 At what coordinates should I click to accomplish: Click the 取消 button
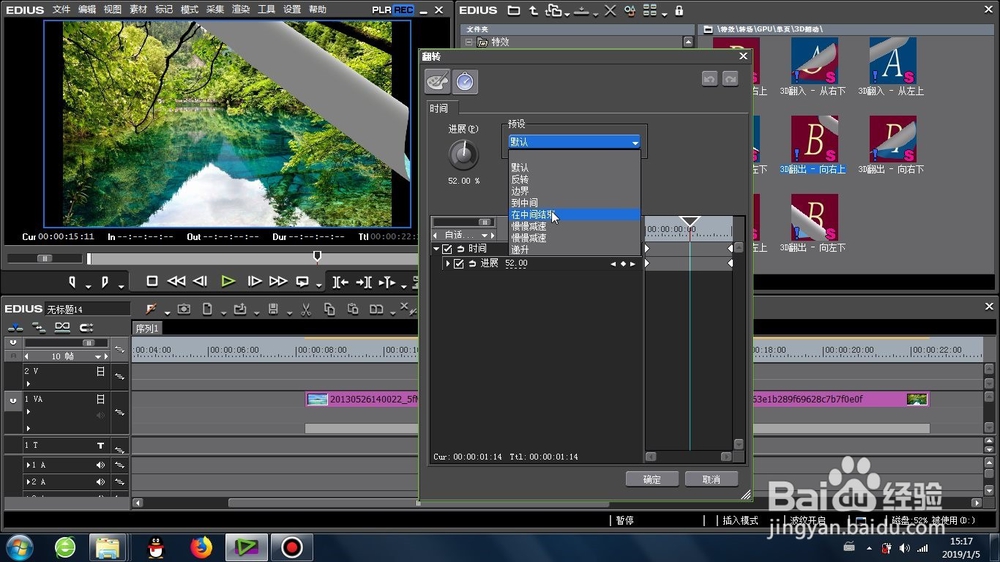click(x=711, y=479)
